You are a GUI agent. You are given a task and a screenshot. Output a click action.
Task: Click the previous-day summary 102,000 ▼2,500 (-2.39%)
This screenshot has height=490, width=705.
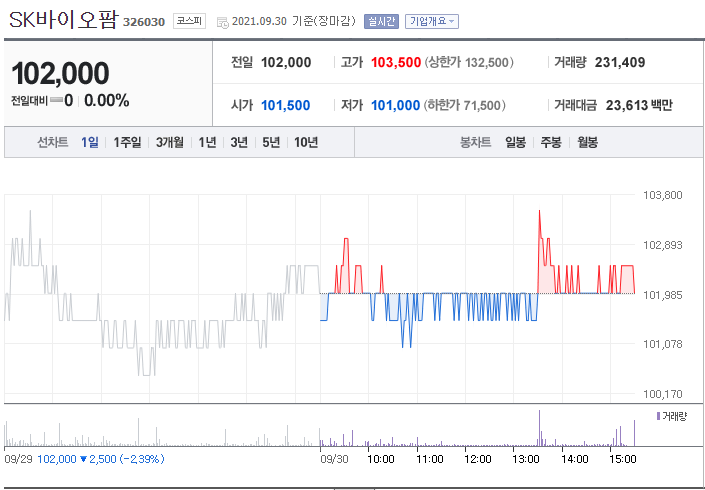click(x=101, y=459)
